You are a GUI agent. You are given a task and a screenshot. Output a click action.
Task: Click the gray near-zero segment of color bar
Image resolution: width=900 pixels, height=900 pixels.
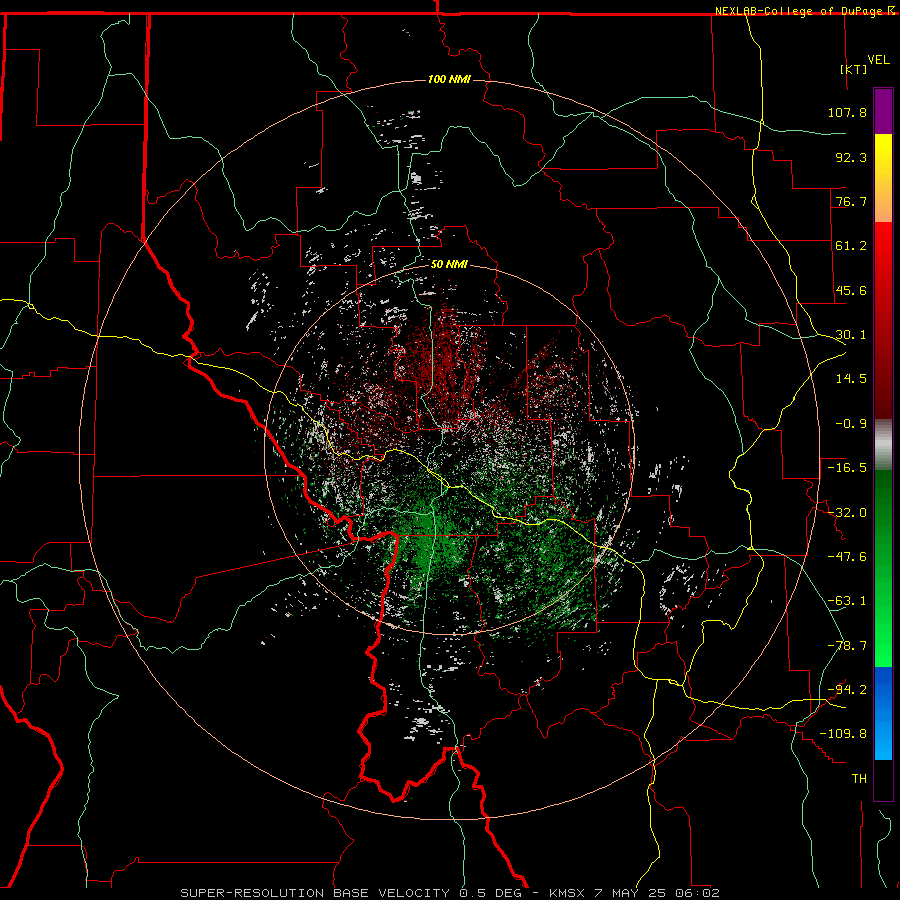tap(883, 444)
